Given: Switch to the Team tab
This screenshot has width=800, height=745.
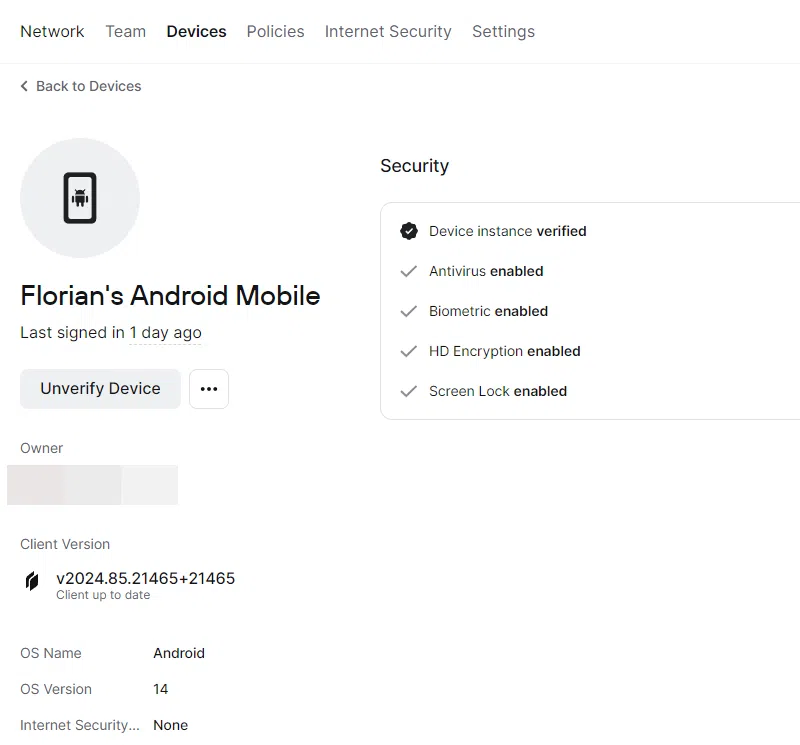Looking at the screenshot, I should coord(125,31).
